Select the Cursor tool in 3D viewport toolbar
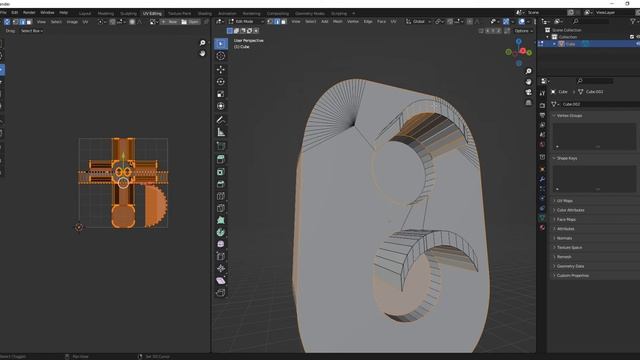 coord(221,56)
